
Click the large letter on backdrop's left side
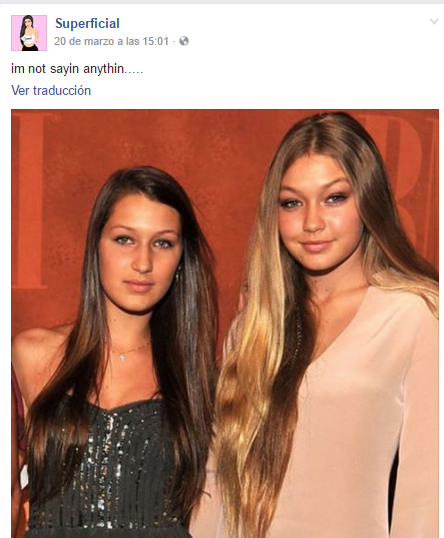point(32,201)
